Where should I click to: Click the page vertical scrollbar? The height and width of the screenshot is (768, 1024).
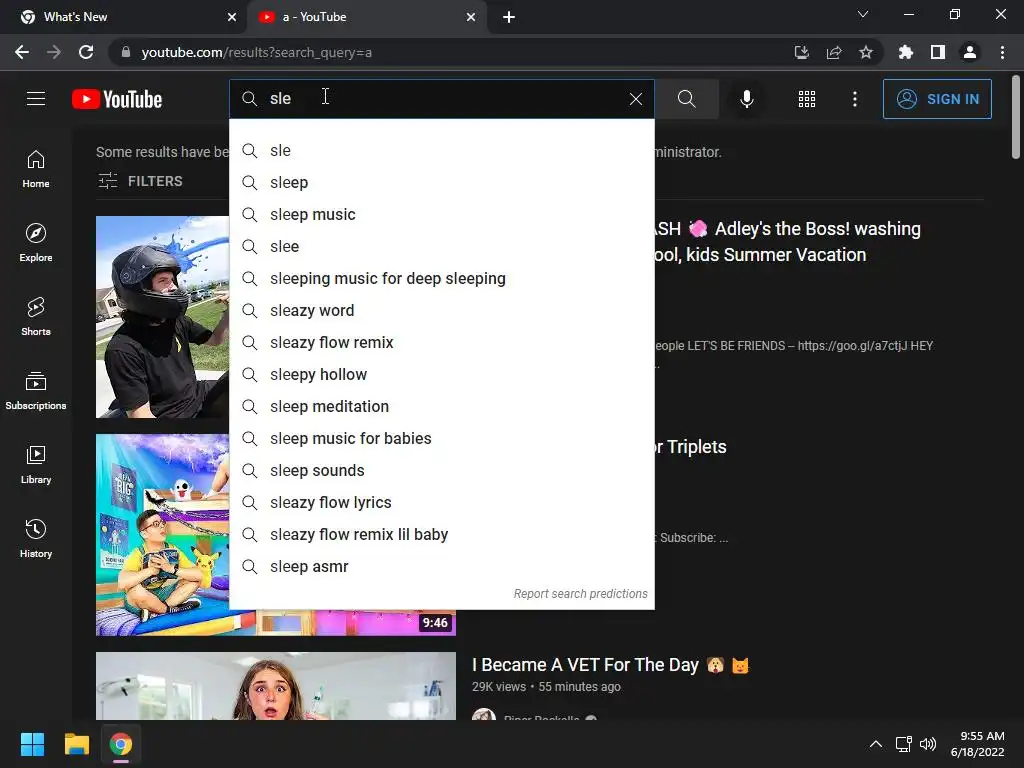[1016, 118]
